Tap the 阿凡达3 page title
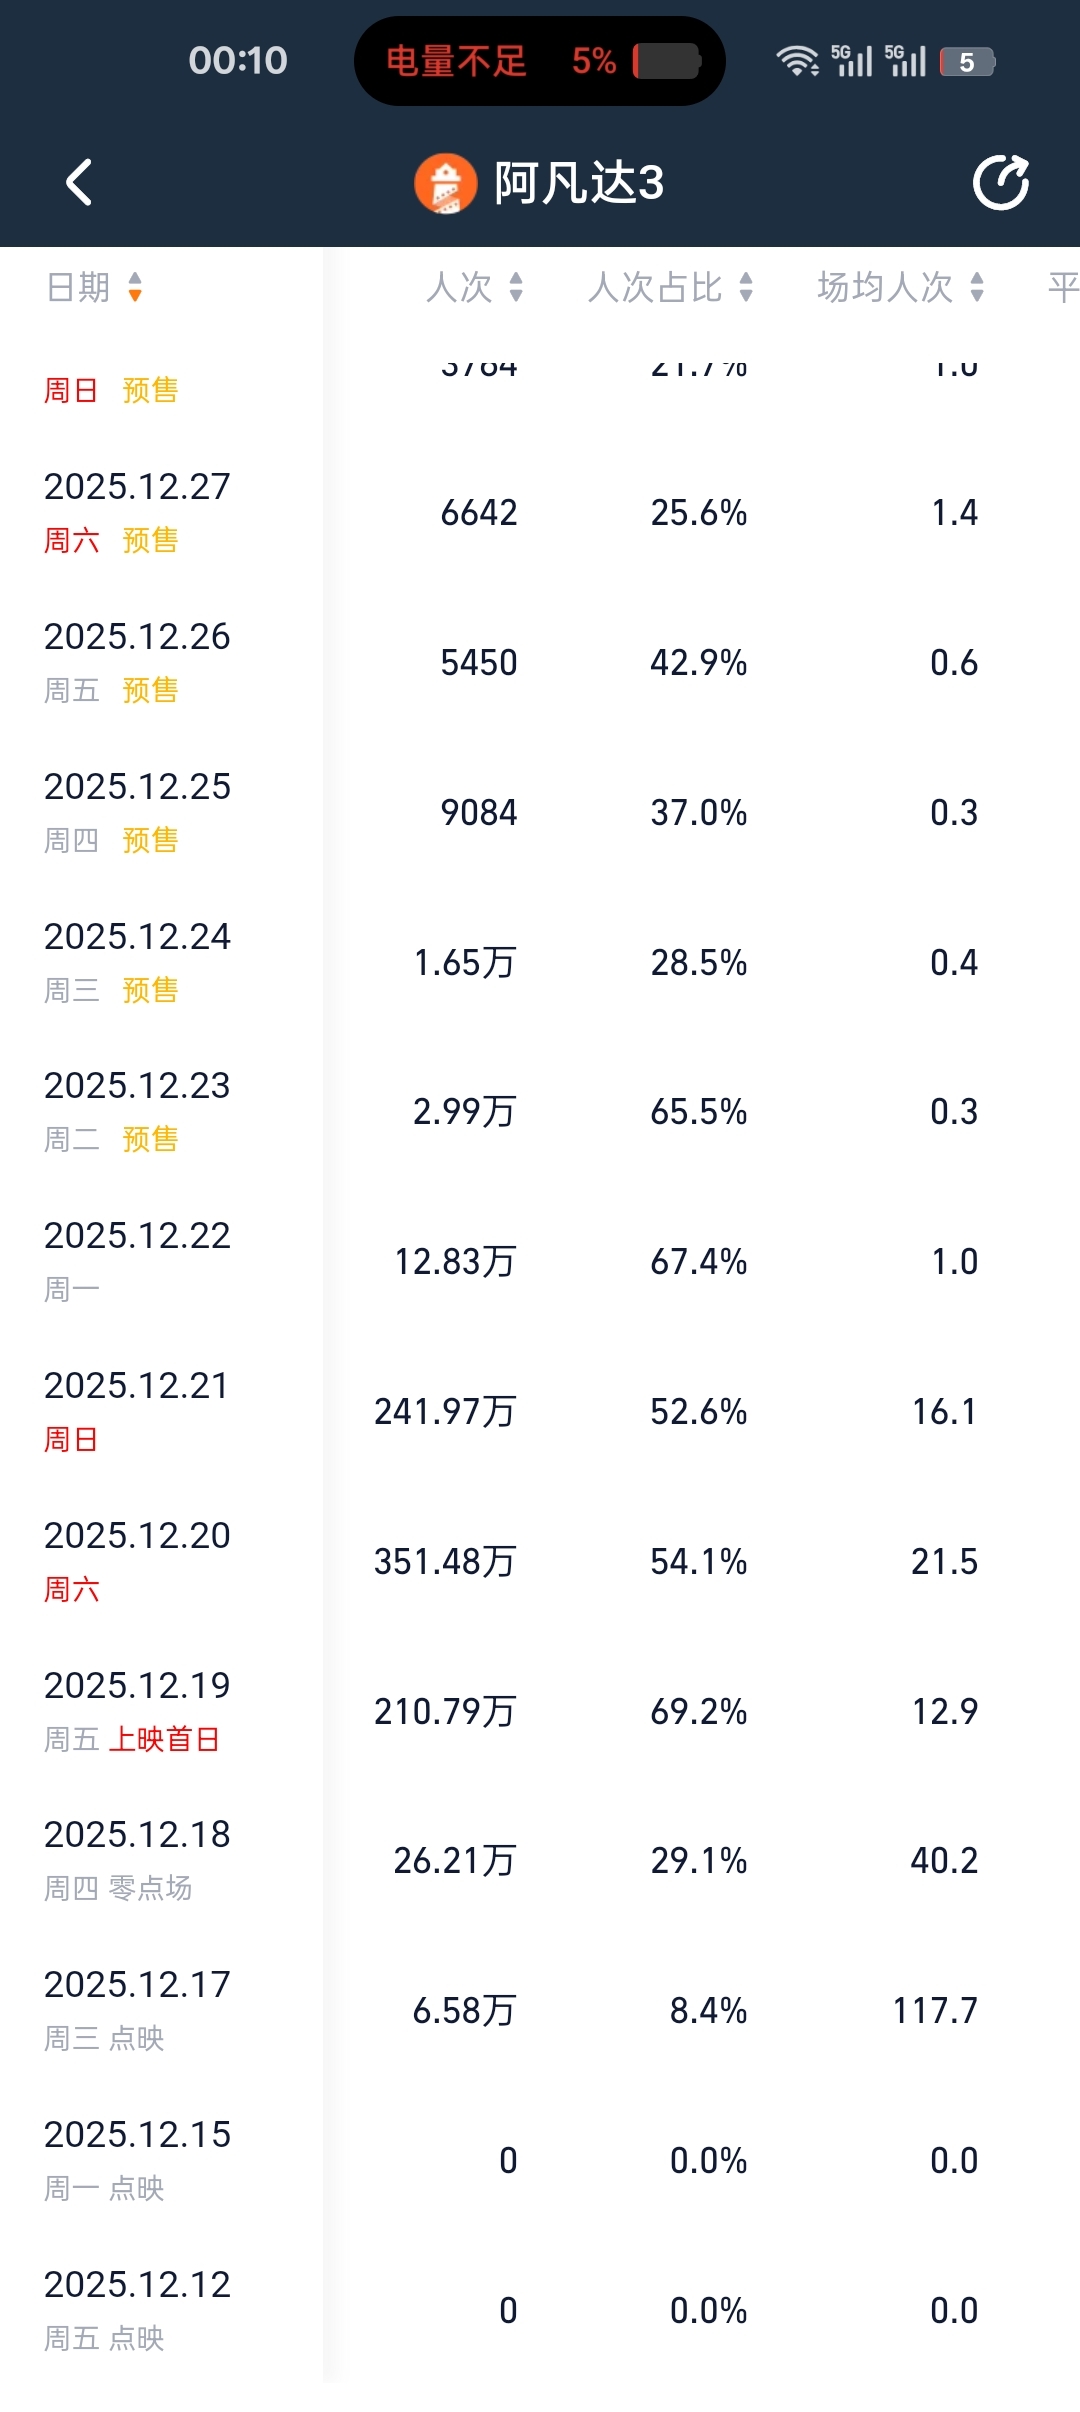Screen dimensions: 1080x2412 pos(579,184)
